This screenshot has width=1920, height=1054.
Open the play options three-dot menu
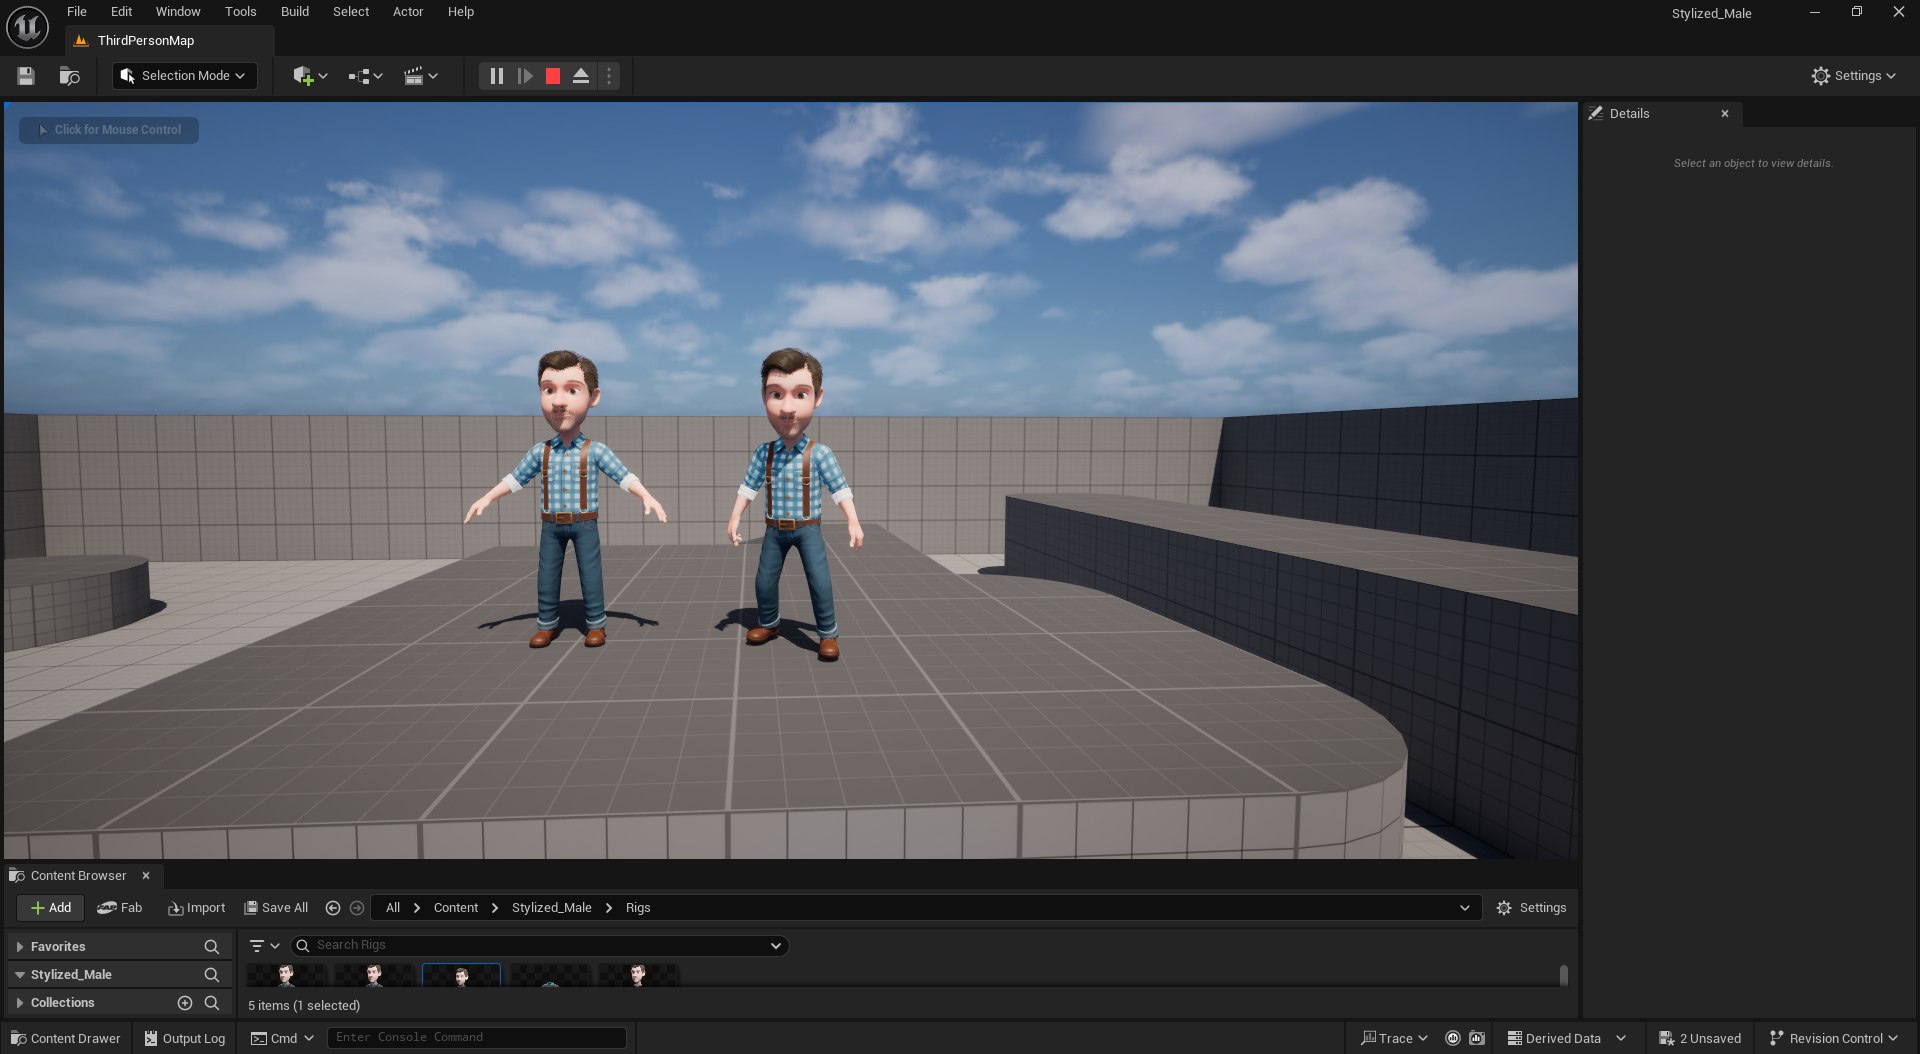click(608, 76)
